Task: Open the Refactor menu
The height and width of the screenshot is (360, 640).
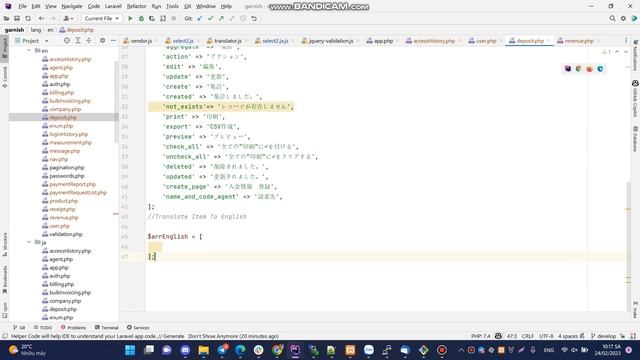Action: point(136,6)
